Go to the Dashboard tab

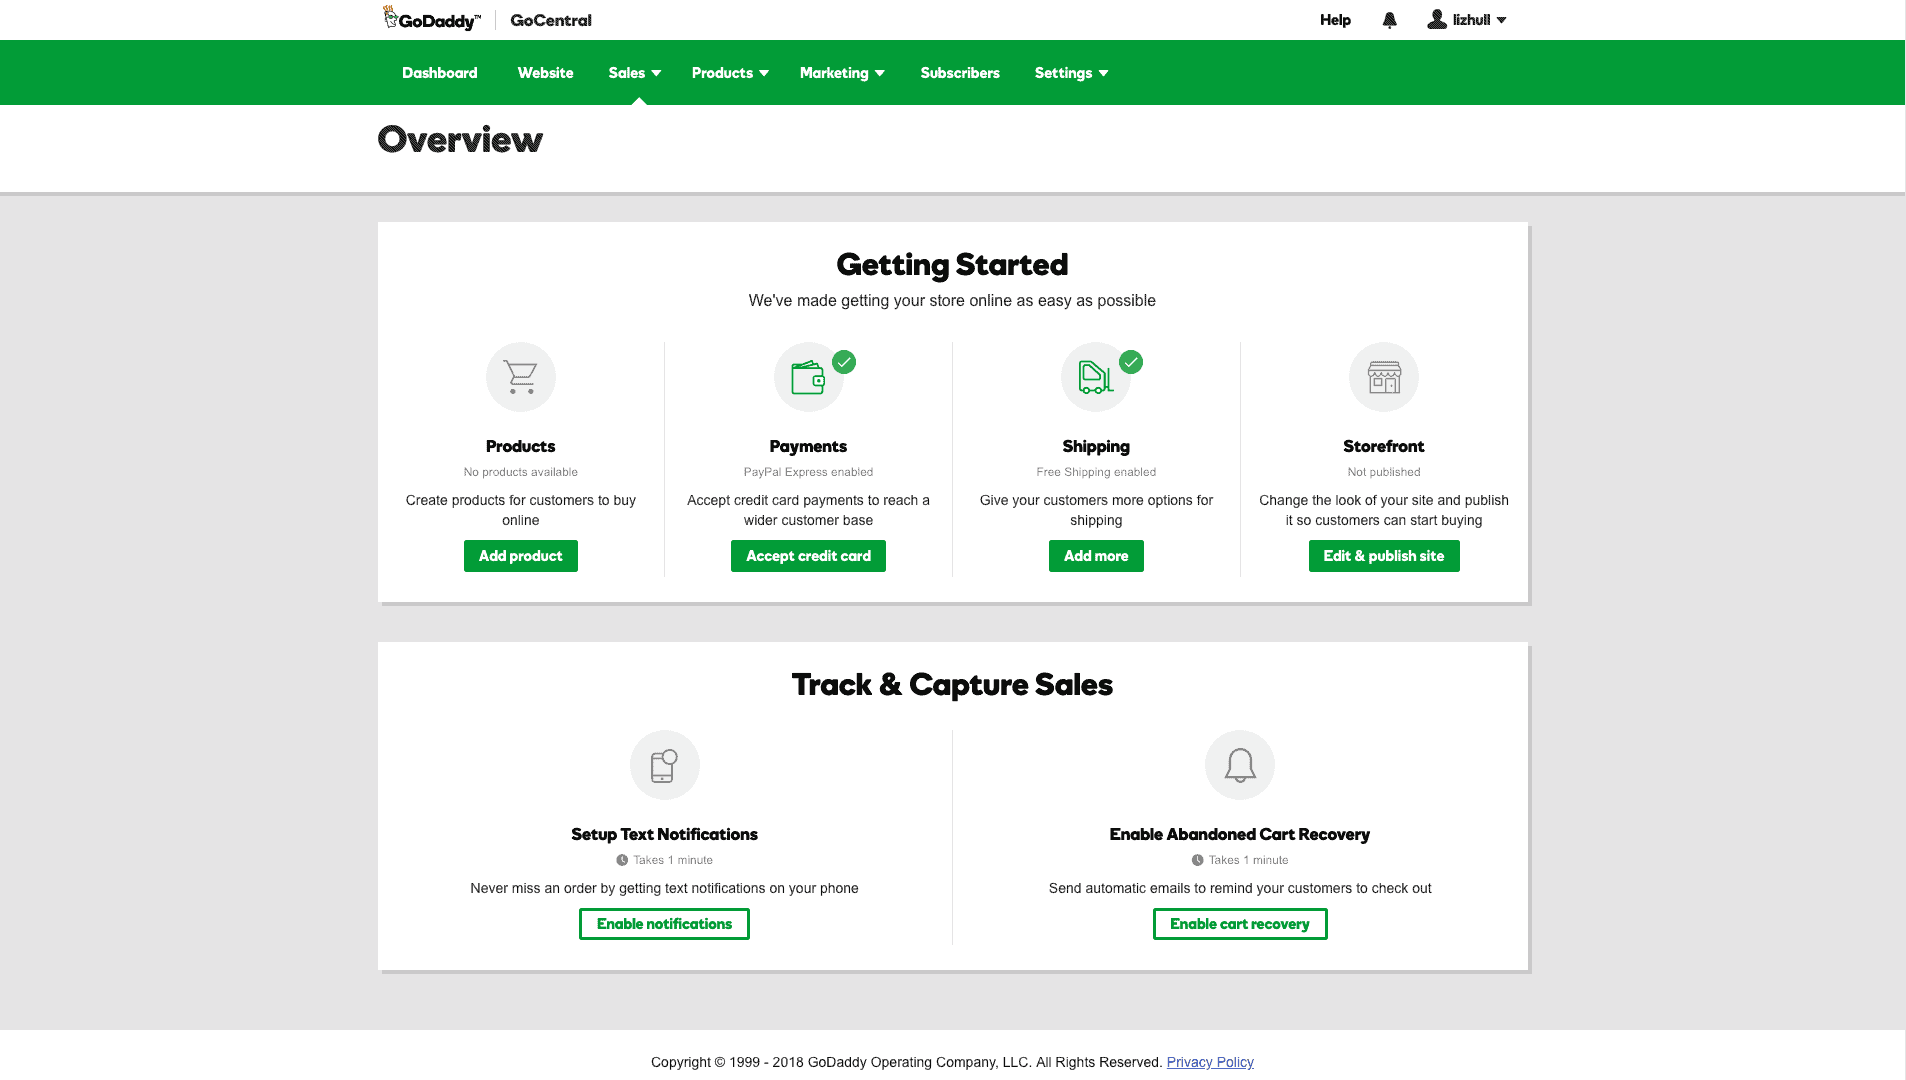(x=440, y=73)
